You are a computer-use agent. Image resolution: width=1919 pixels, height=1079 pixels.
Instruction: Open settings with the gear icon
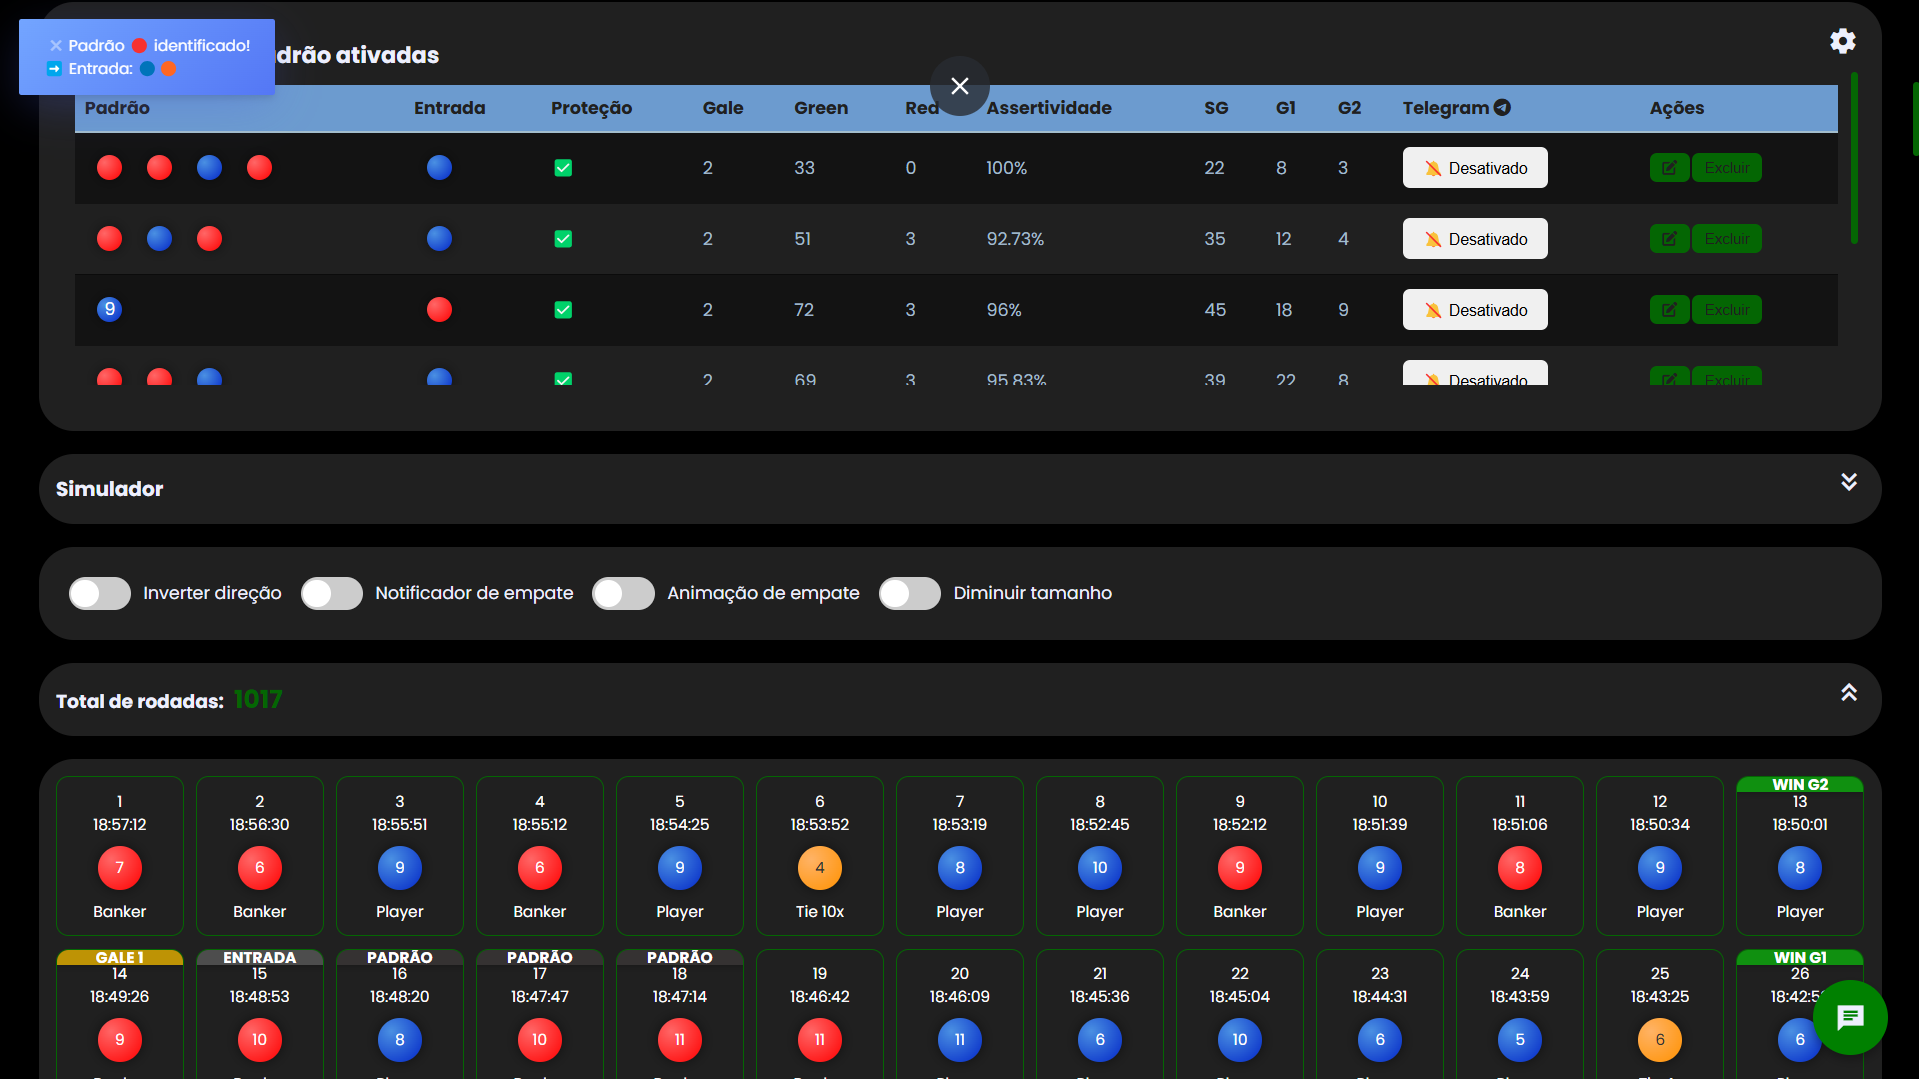pyautogui.click(x=1842, y=41)
